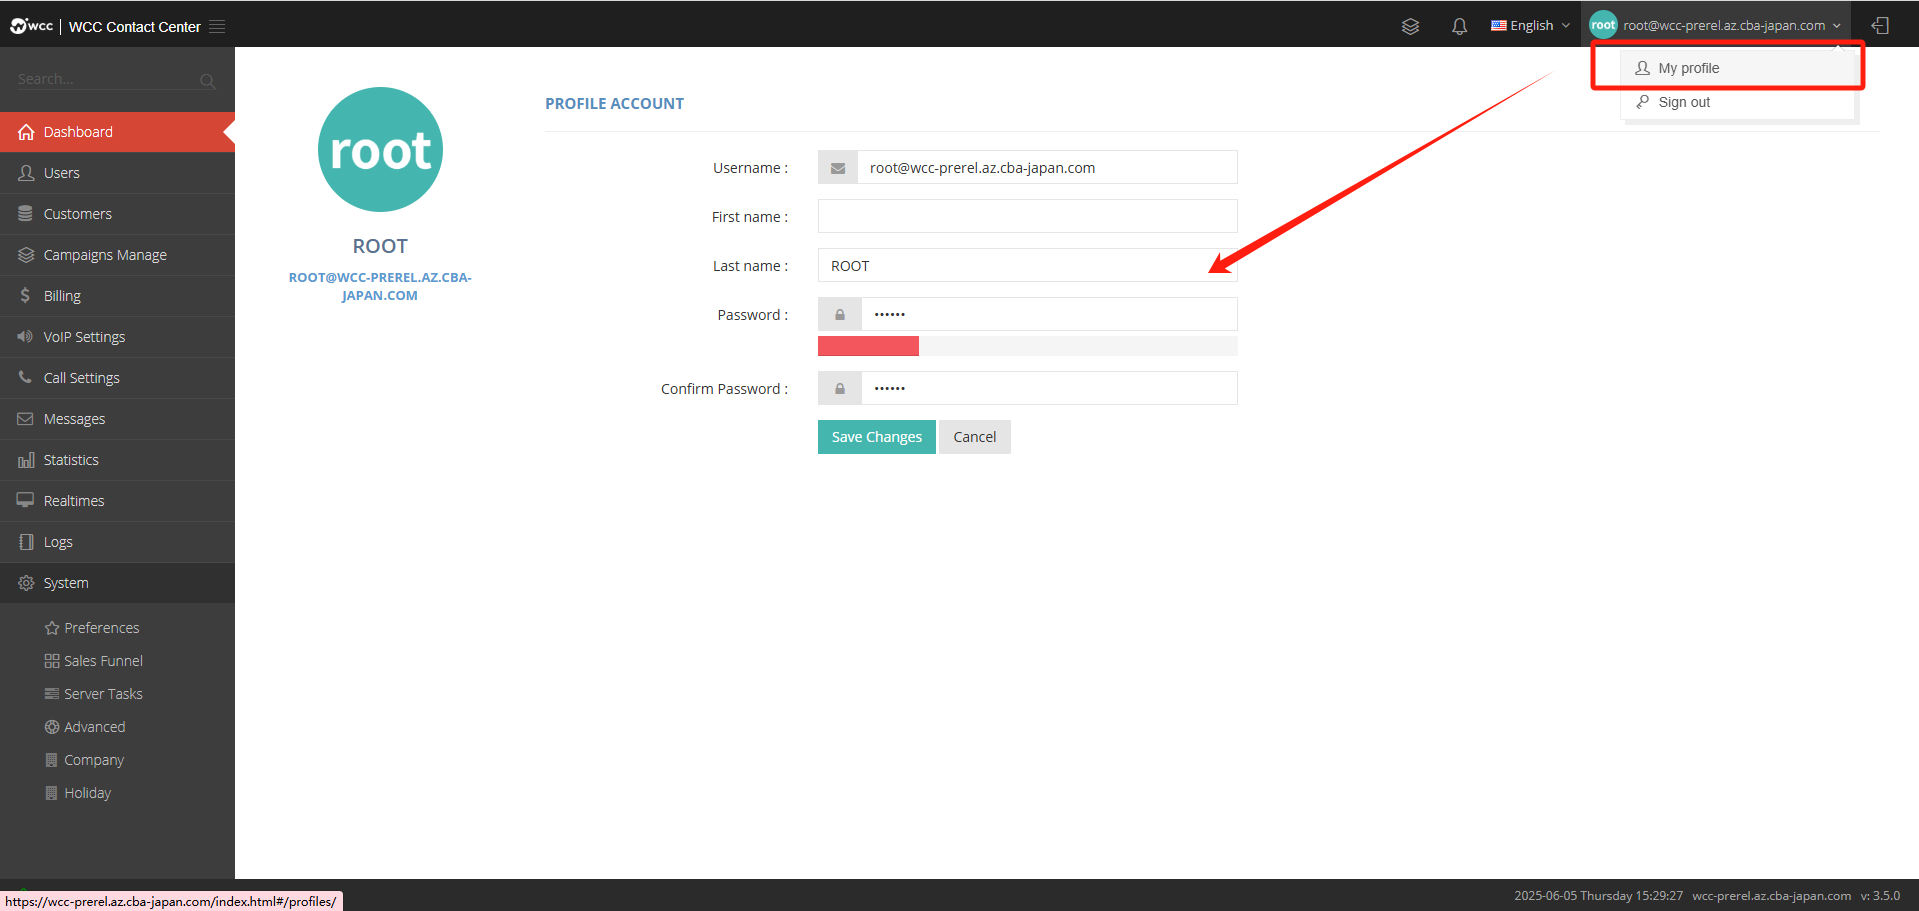Click the Call Settings phone icon
Image resolution: width=1919 pixels, height=911 pixels.
click(25, 377)
